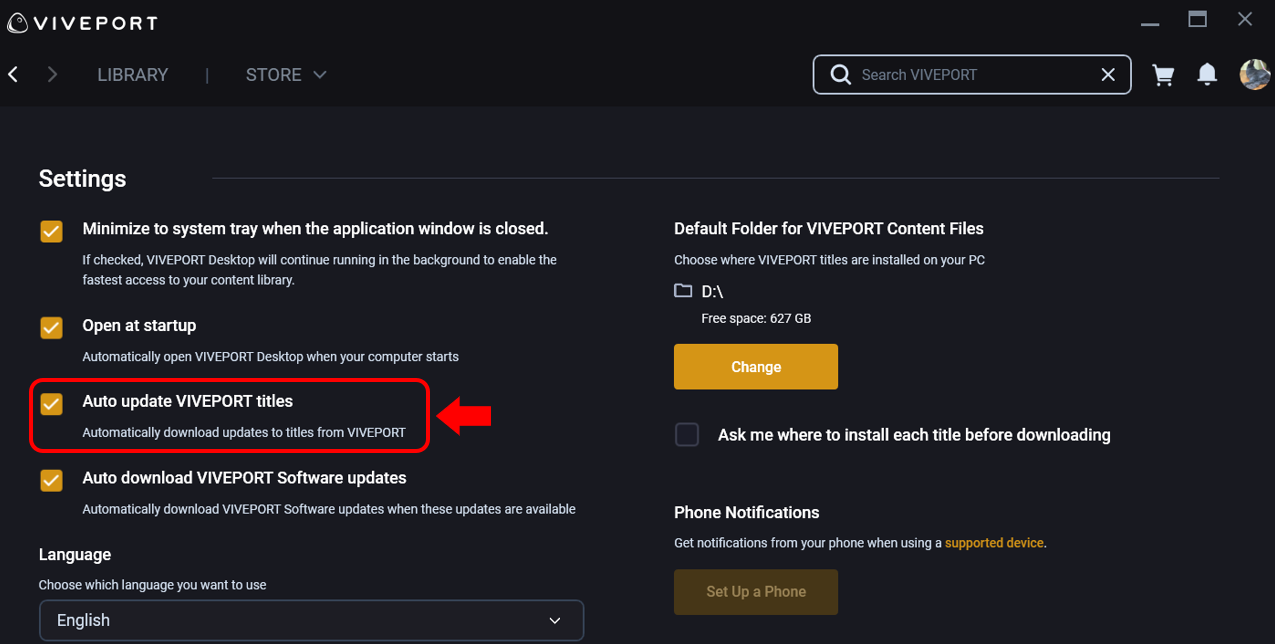Switch to the LIBRARY tab
This screenshot has width=1275, height=644.
click(x=133, y=75)
